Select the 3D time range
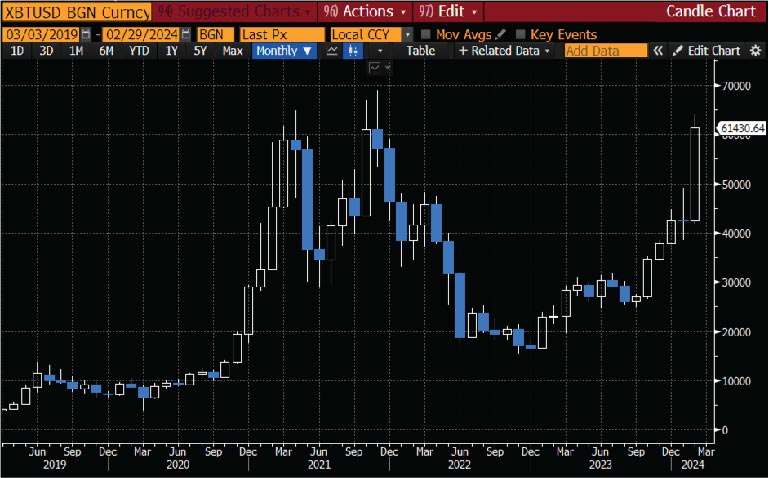The image size is (769, 478). [x=46, y=51]
